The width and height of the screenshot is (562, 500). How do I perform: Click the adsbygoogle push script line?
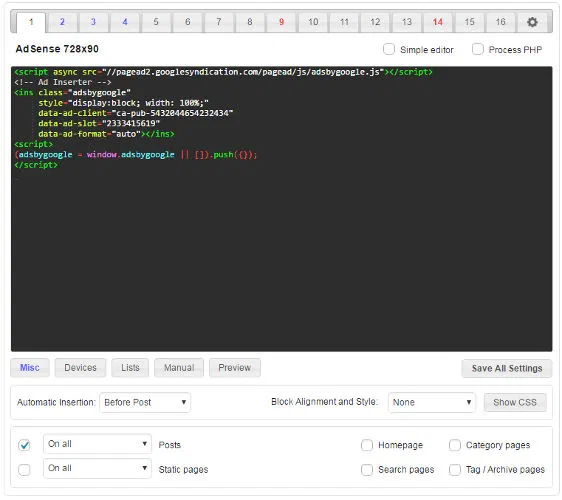tap(136, 155)
